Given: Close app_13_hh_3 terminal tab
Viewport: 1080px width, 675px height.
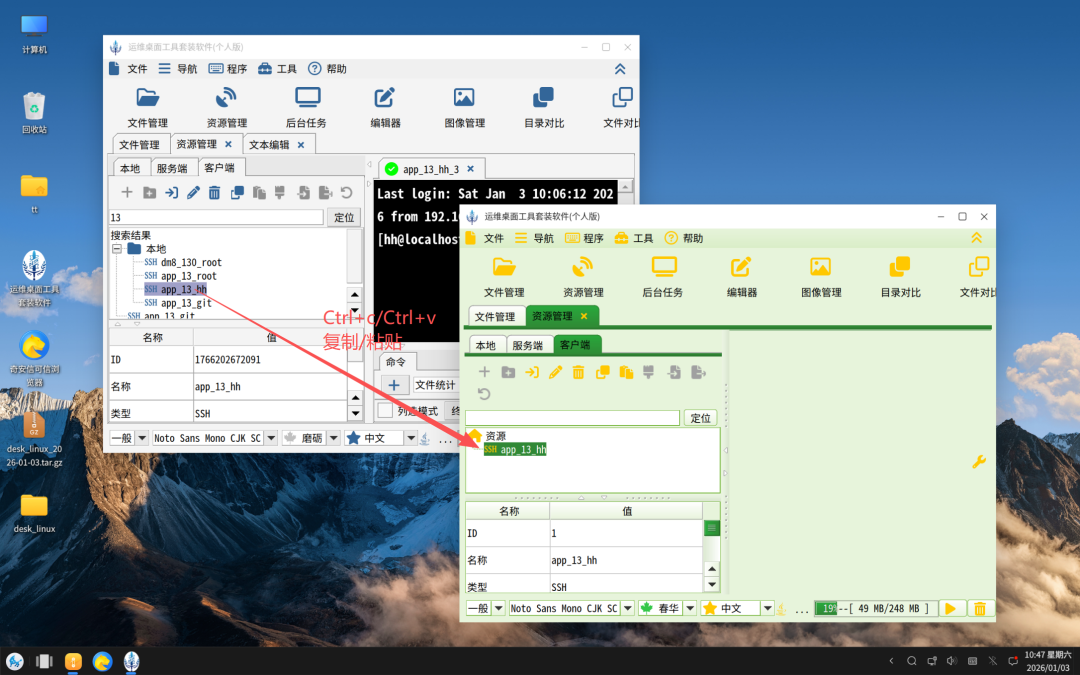Looking at the screenshot, I should coord(470,169).
